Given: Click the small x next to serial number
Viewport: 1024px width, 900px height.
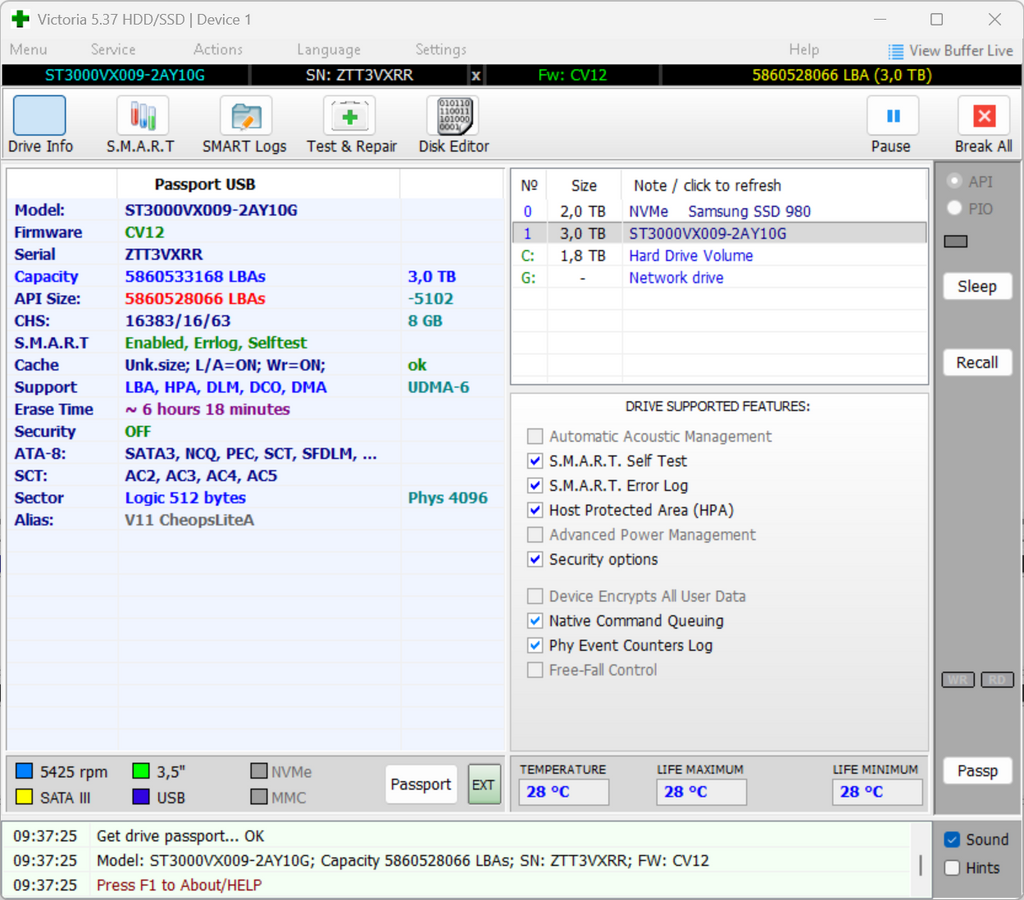Looking at the screenshot, I should [x=476, y=76].
